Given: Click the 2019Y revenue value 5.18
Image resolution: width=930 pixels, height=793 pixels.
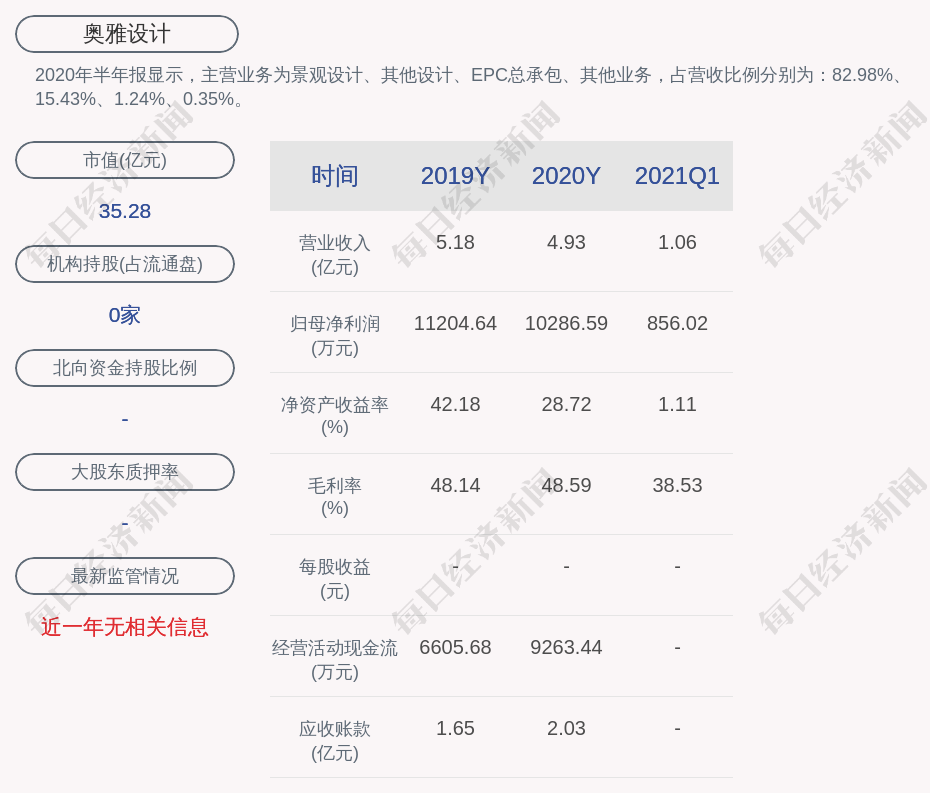Looking at the screenshot, I should pos(455,243).
